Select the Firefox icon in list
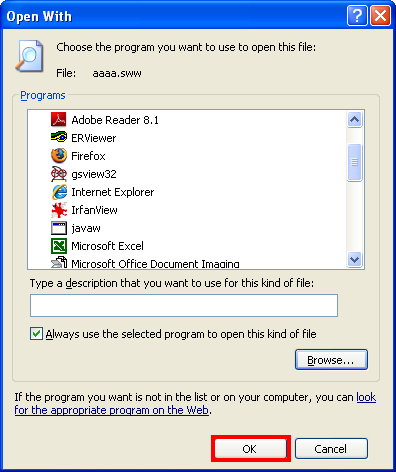Image resolution: width=396 pixels, height=472 pixels. click(x=59, y=156)
